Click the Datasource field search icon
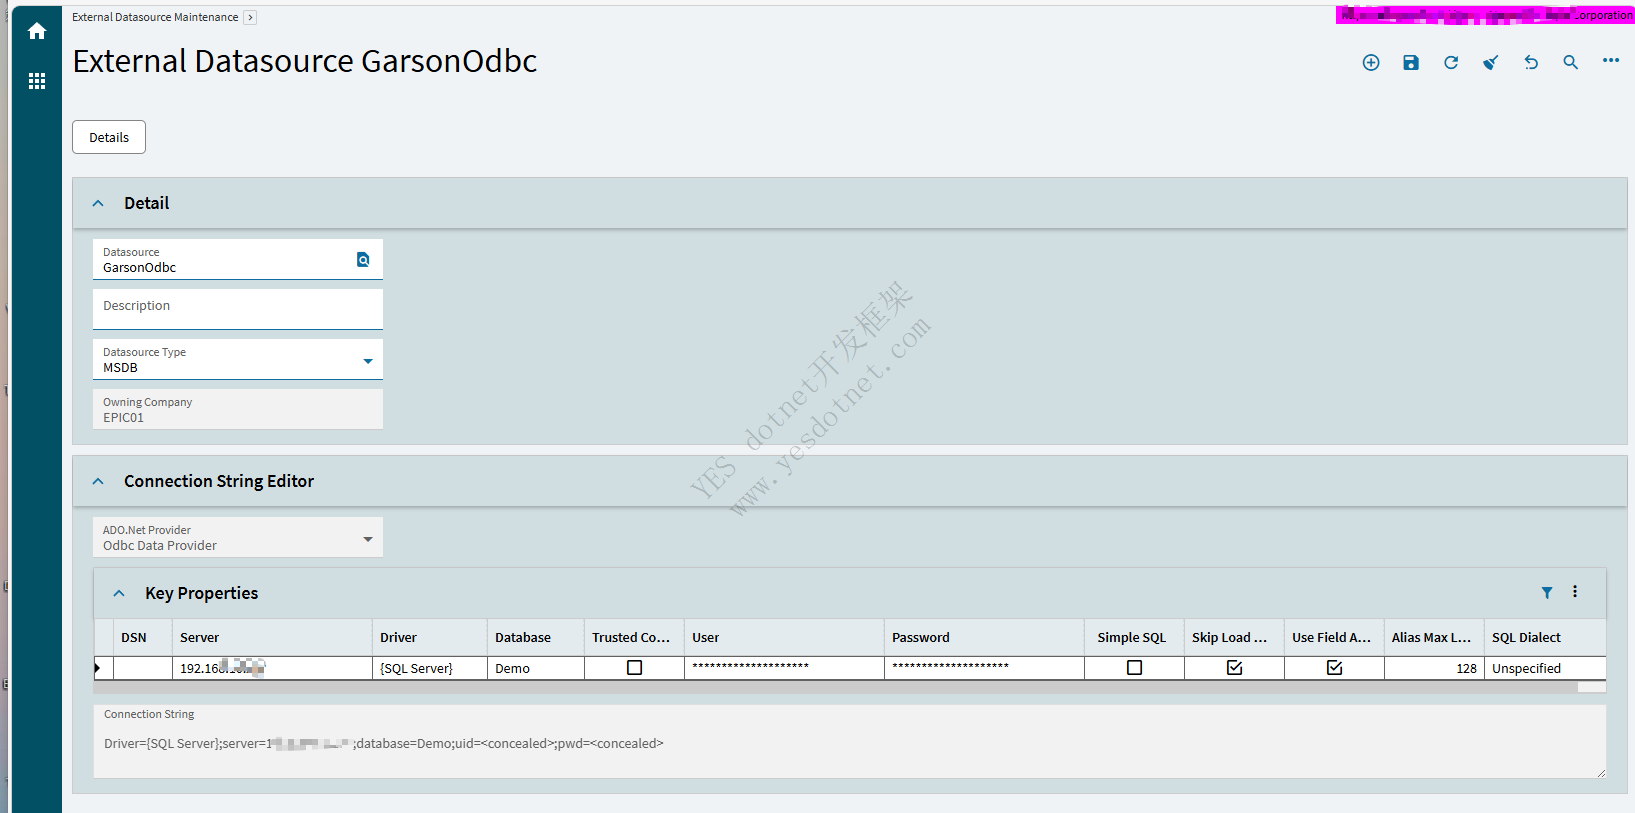The height and width of the screenshot is (813, 1635). [x=363, y=260]
